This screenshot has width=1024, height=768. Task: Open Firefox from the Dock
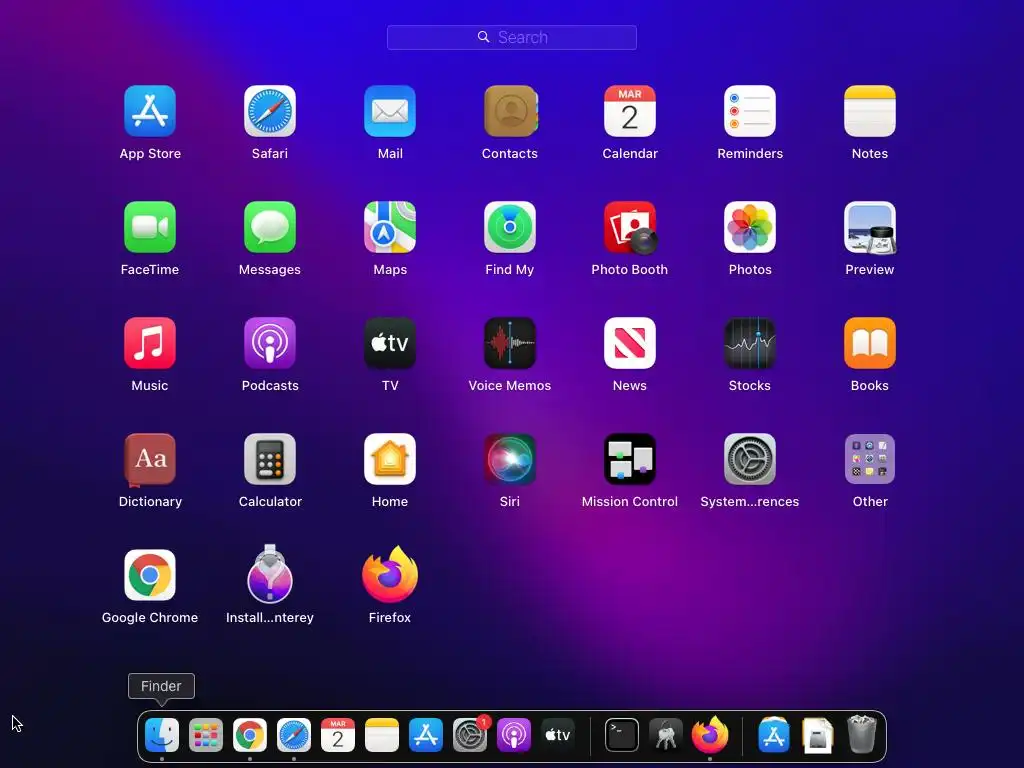pyautogui.click(x=710, y=734)
